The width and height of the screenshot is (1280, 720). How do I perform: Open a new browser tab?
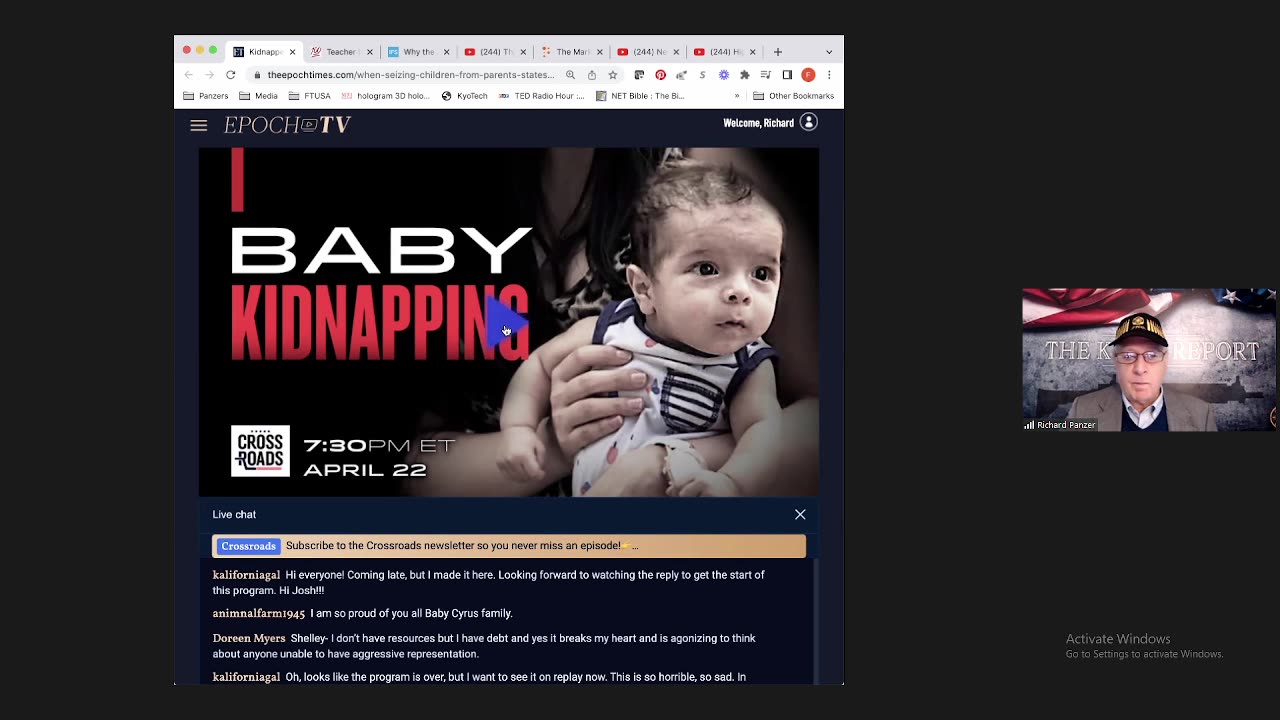[x=778, y=52]
